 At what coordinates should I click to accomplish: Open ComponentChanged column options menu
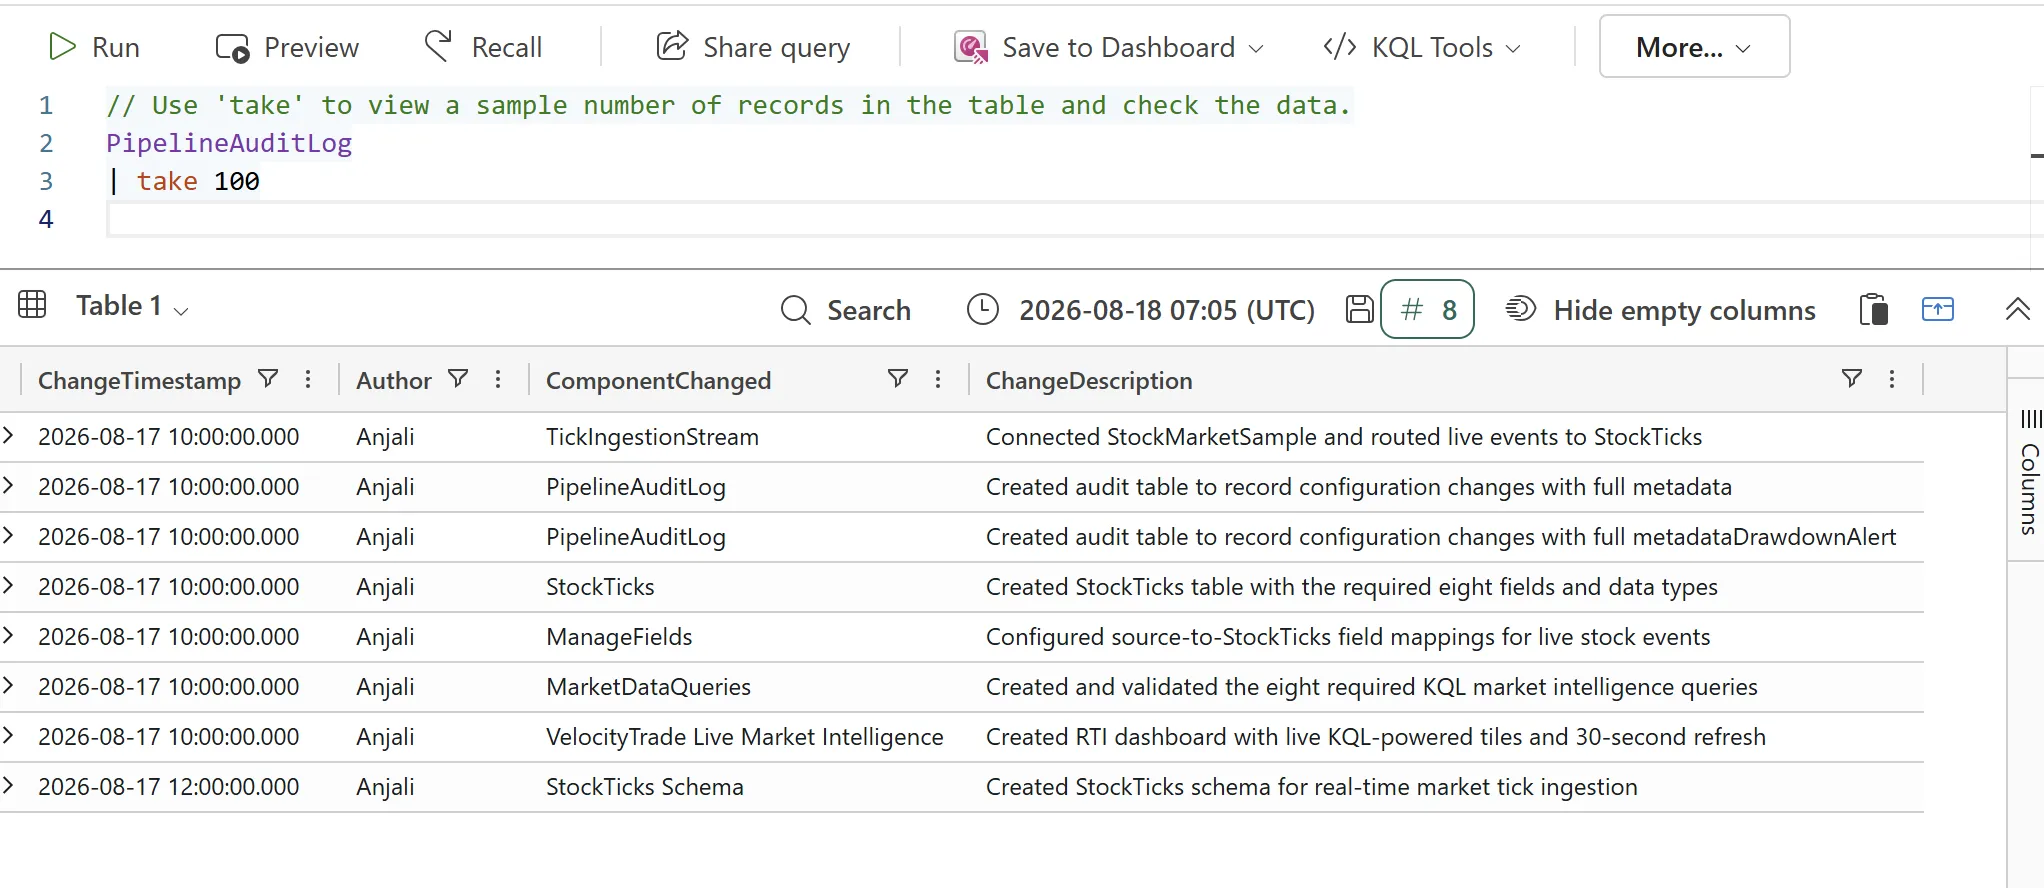coord(938,379)
